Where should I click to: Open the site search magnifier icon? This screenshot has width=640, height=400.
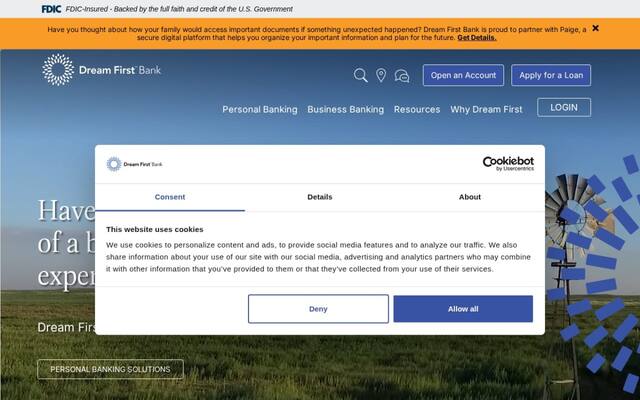[360, 75]
